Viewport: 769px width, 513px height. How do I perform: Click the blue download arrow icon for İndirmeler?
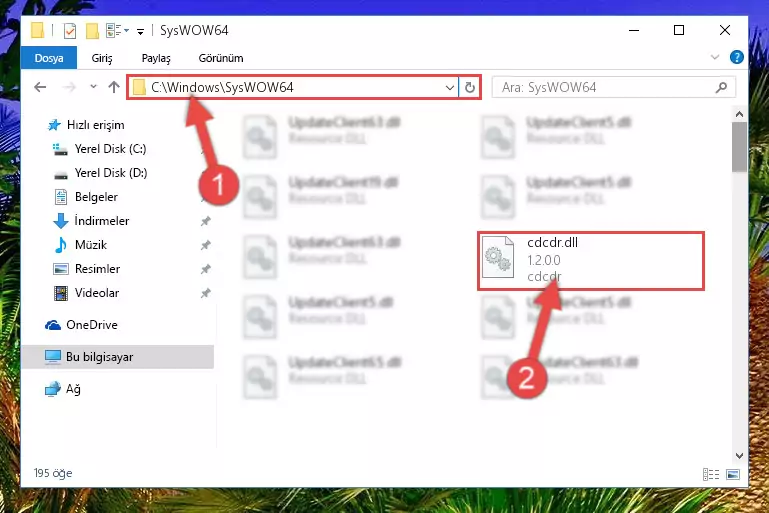pyautogui.click(x=60, y=221)
